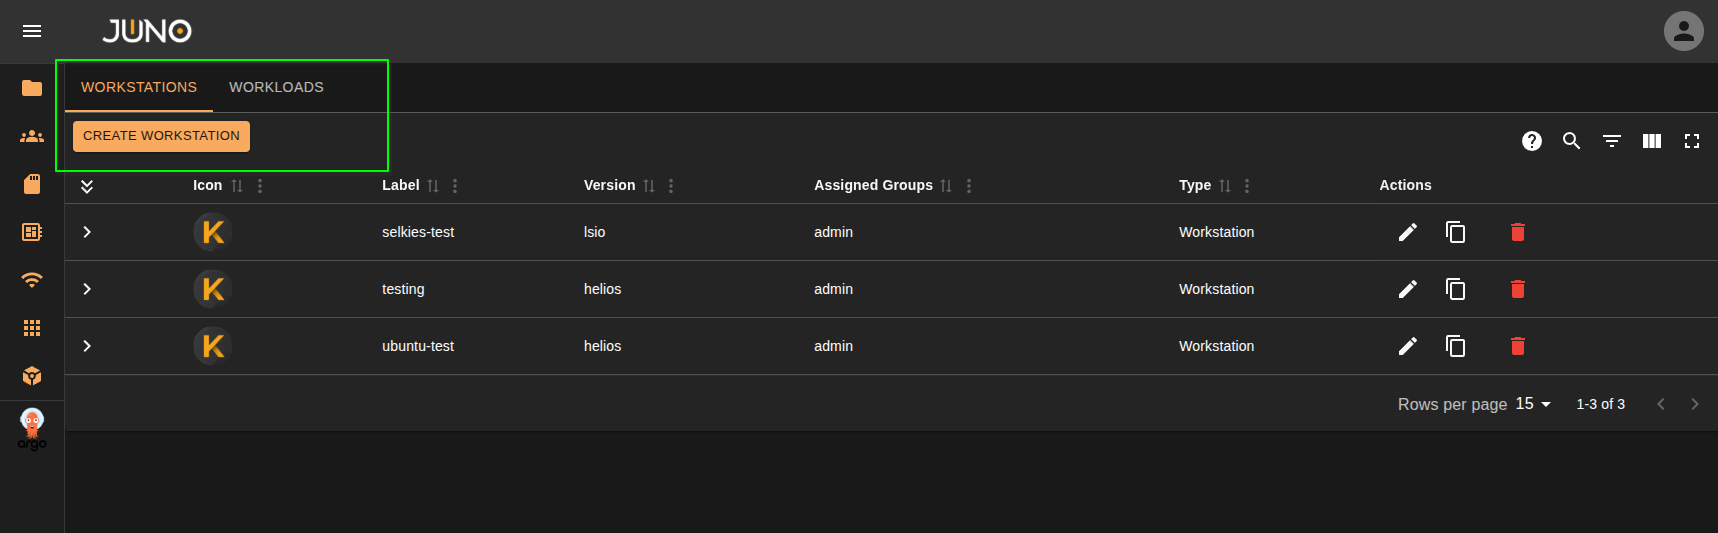Image resolution: width=1718 pixels, height=533 pixels.
Task: Click the Create Workstation button
Action: click(x=161, y=136)
